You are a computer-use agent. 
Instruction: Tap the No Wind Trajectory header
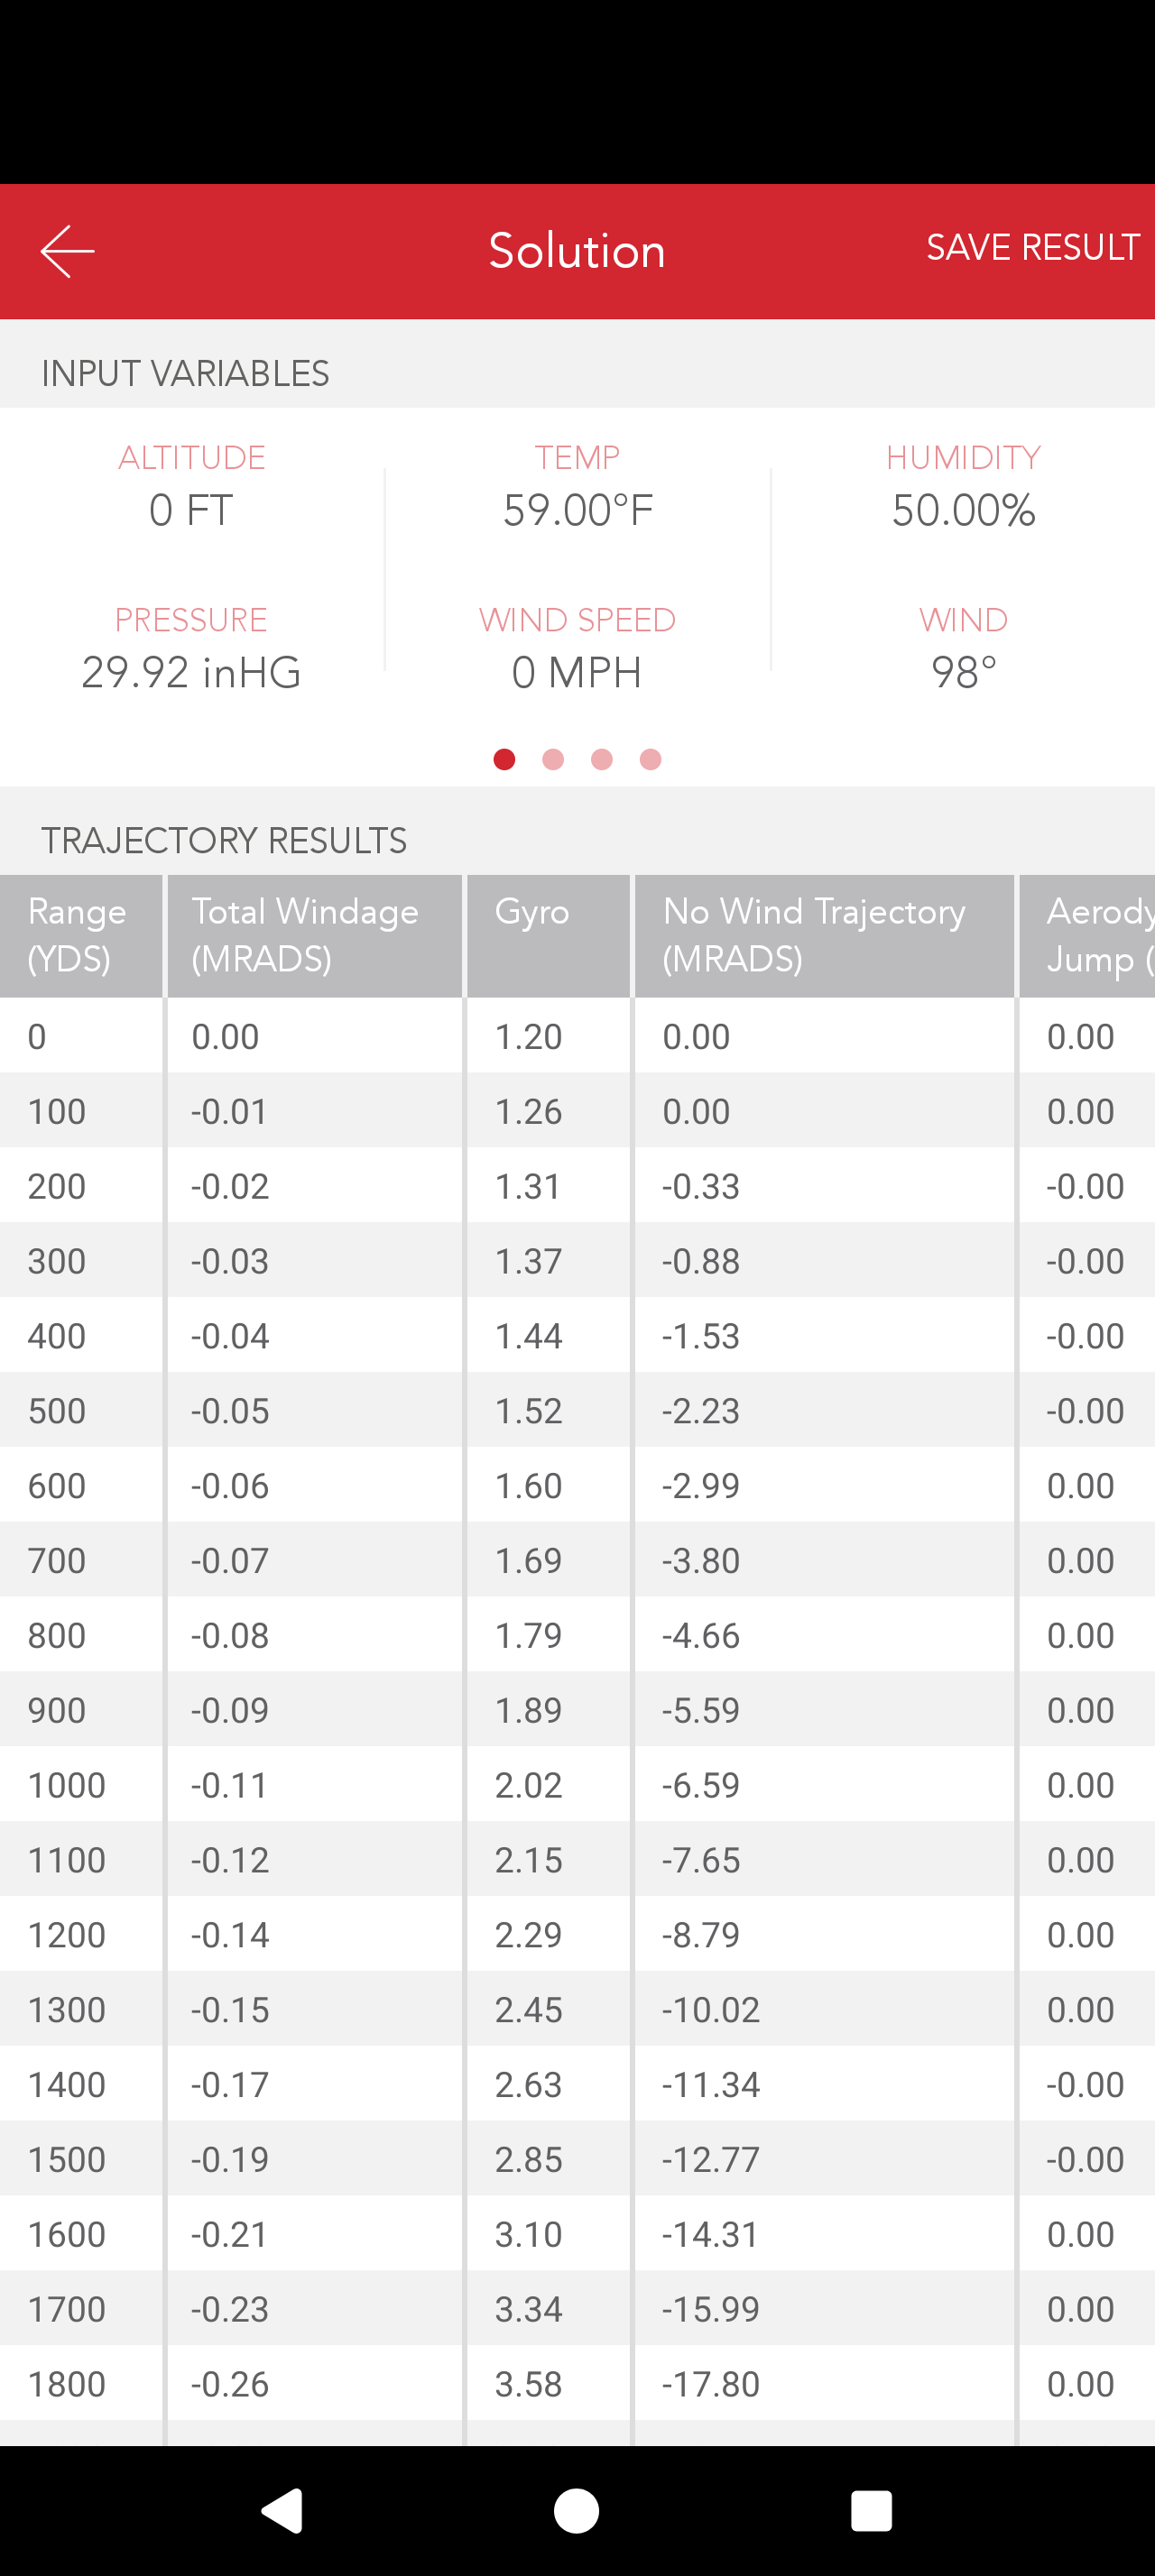[825, 936]
